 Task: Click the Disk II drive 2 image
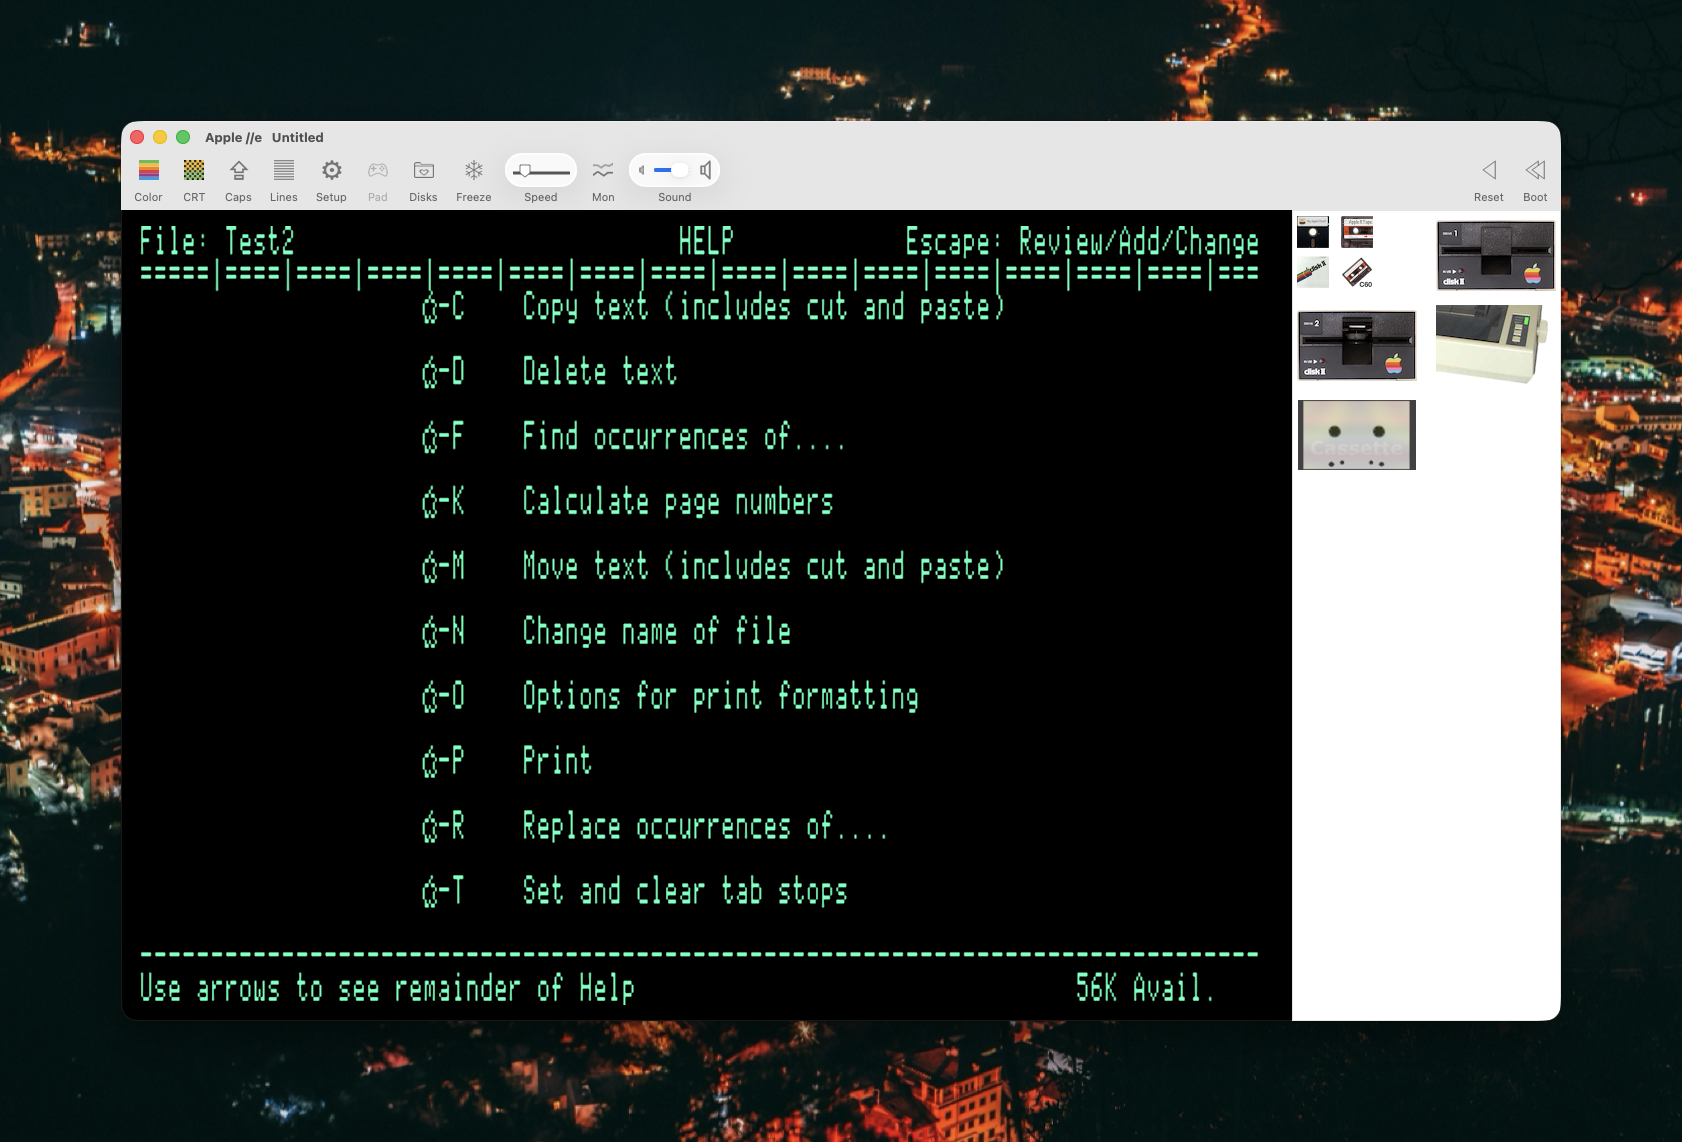tap(1357, 346)
